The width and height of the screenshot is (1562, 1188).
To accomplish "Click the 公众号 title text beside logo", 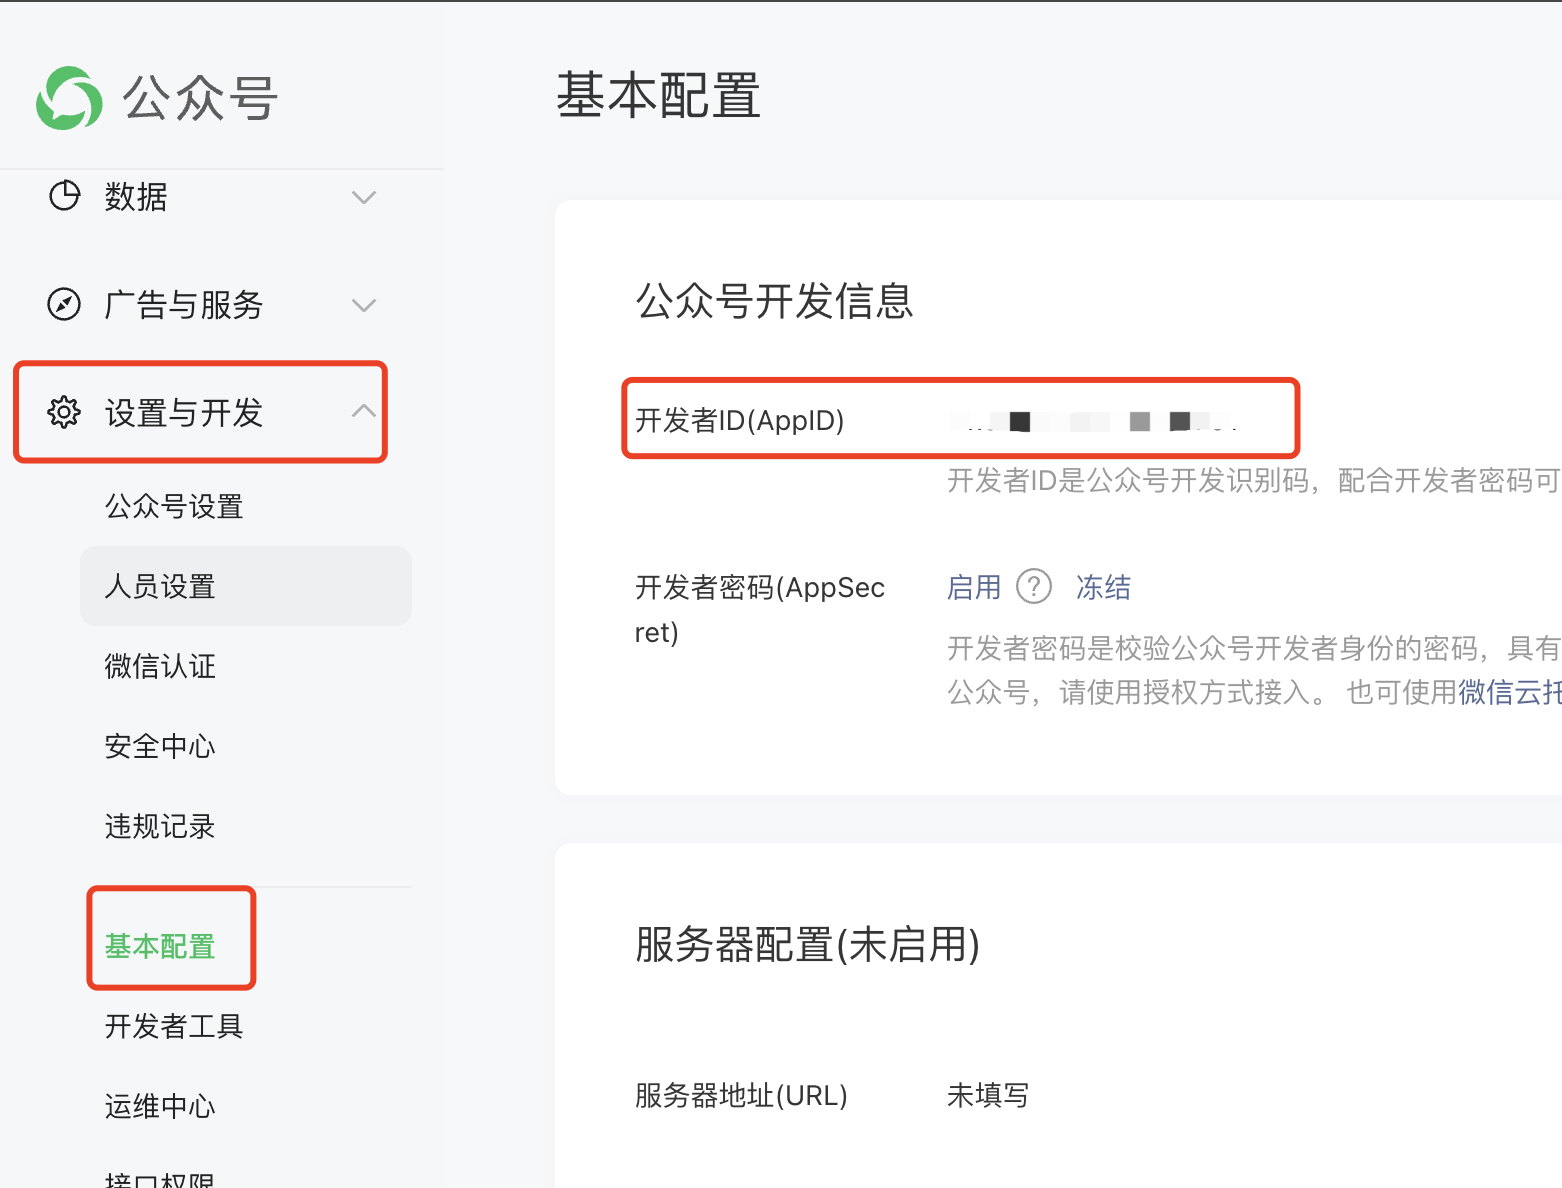I will point(200,98).
